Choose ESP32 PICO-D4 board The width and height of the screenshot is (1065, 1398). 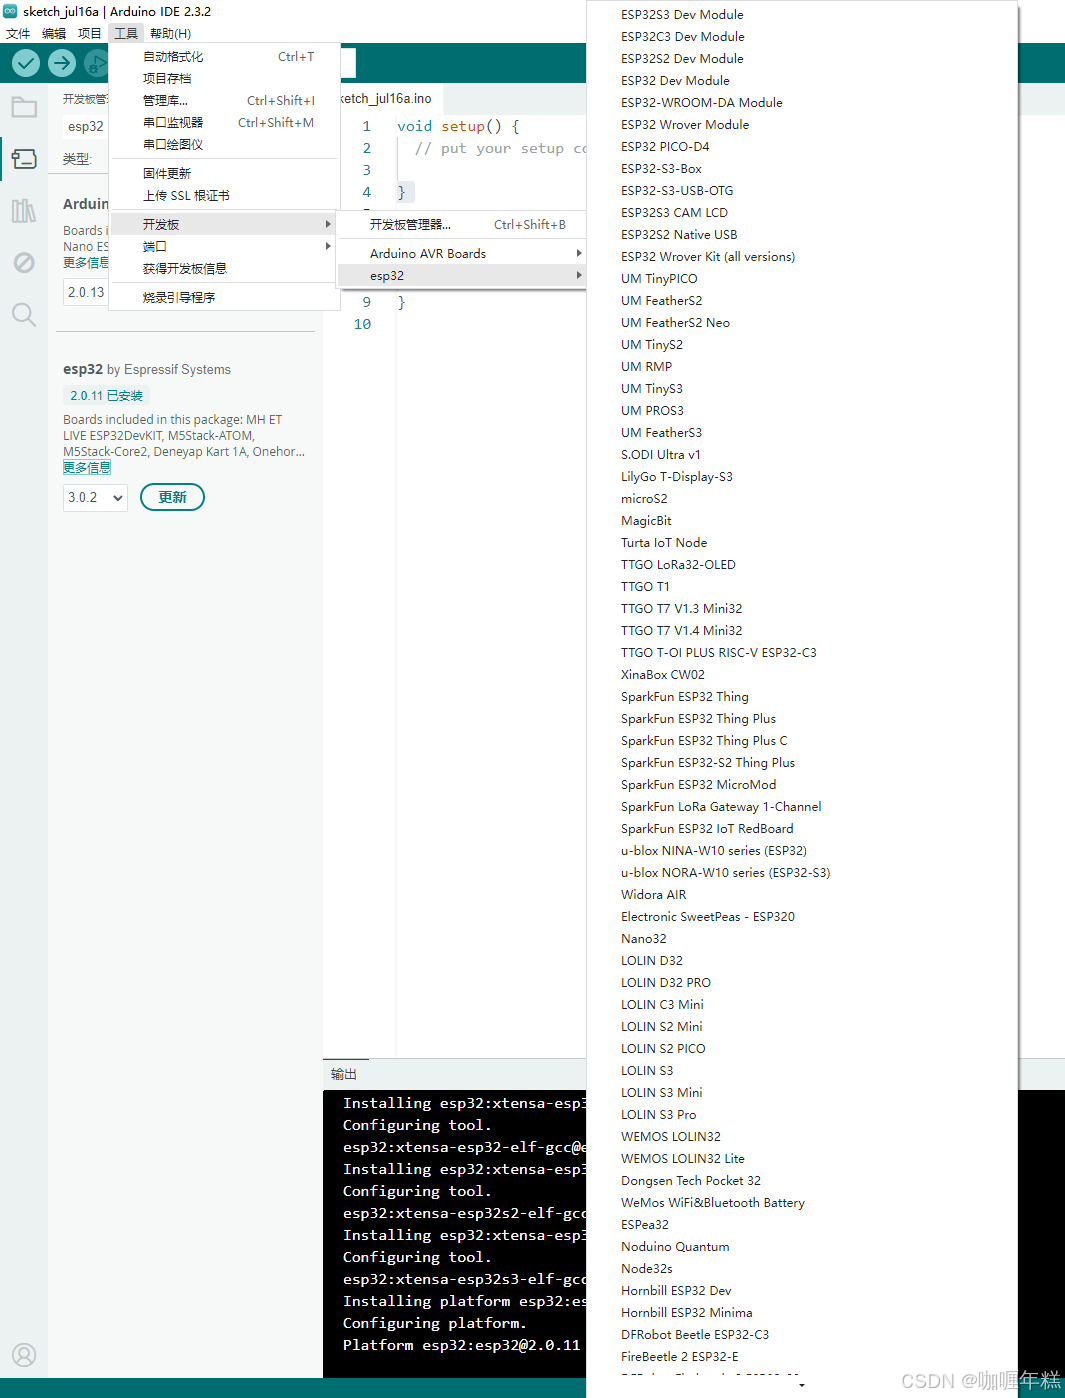pyautogui.click(x=802, y=147)
